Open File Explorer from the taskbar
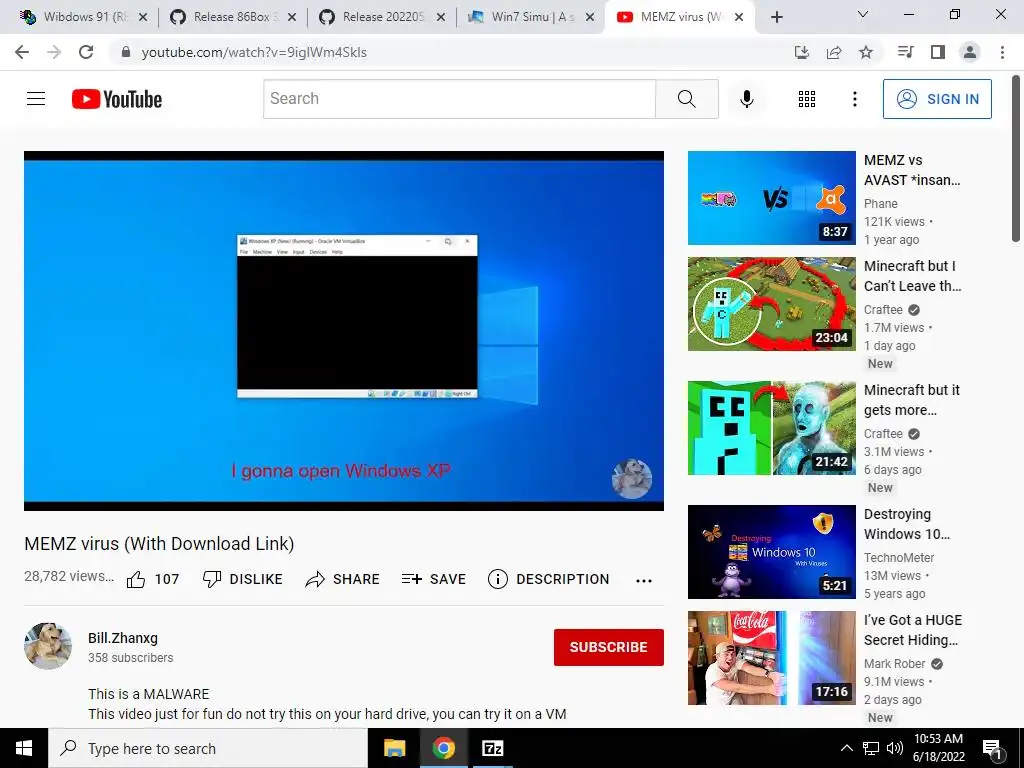Viewport: 1024px width, 768px height. [x=394, y=748]
